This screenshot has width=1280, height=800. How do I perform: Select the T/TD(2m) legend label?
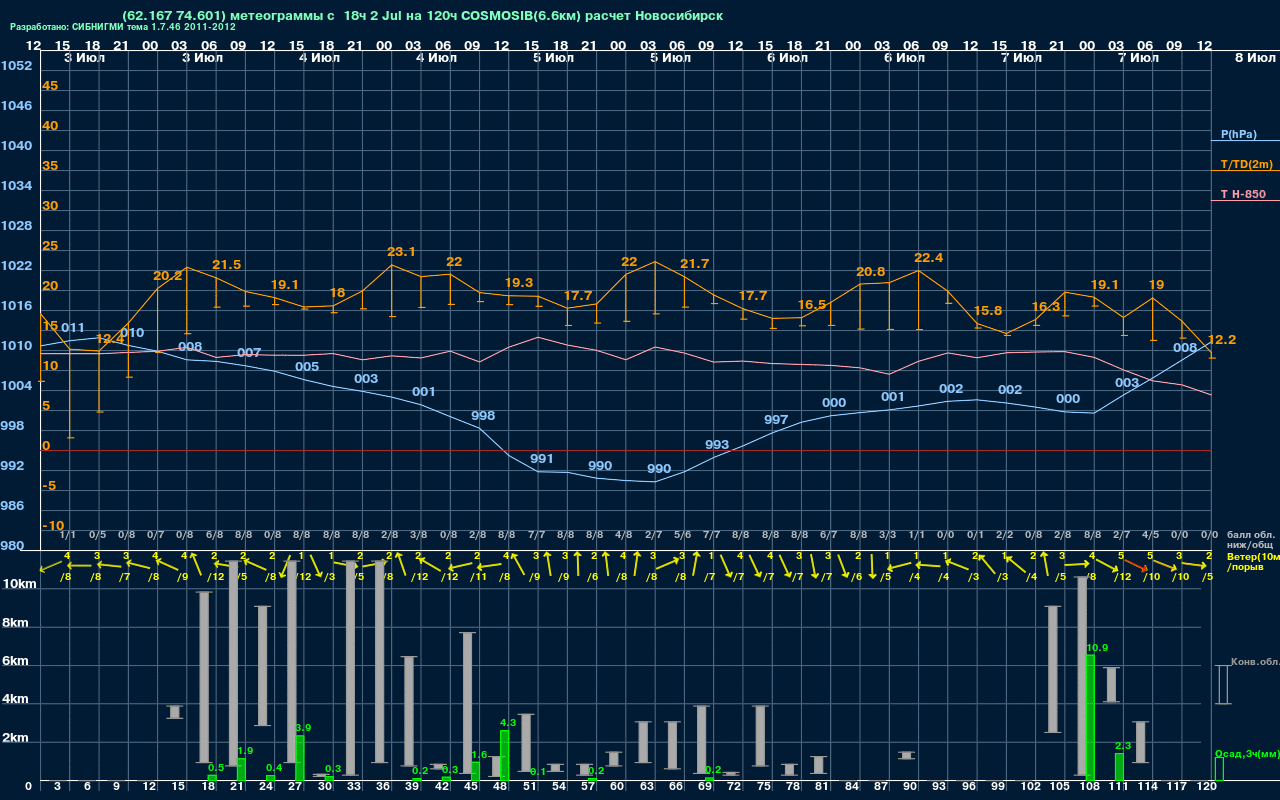tap(1246, 164)
